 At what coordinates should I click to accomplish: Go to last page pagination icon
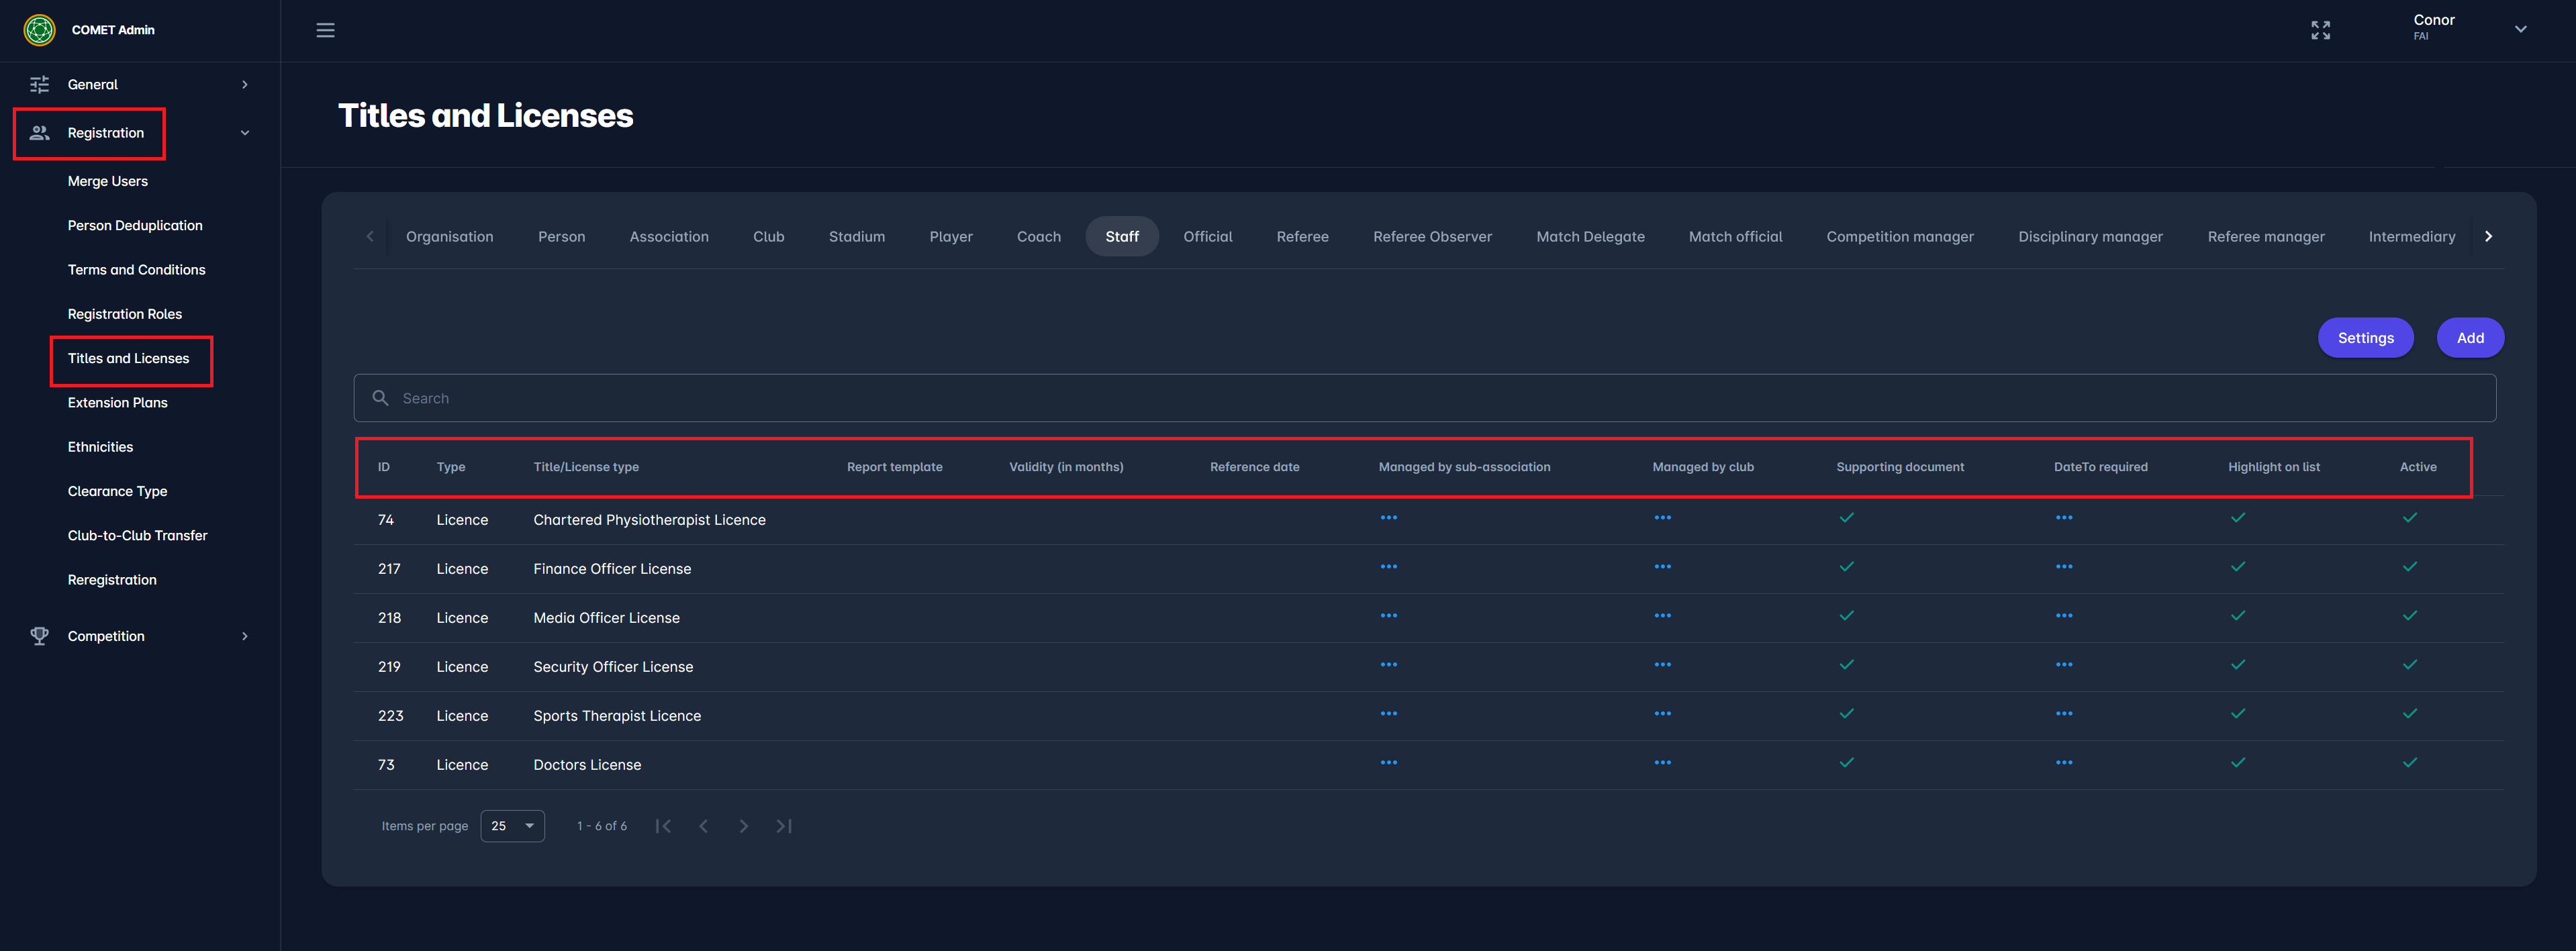tap(784, 826)
